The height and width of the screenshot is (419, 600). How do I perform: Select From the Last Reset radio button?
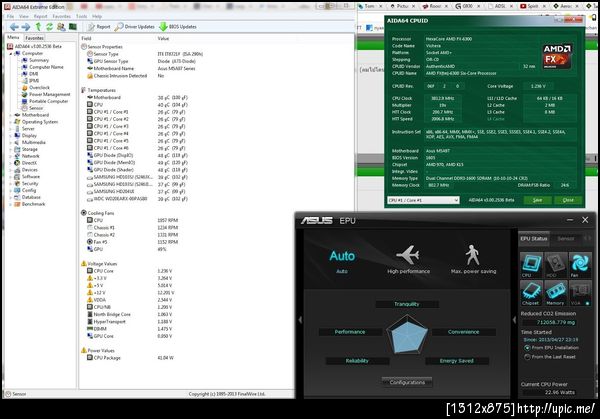[x=527, y=357]
